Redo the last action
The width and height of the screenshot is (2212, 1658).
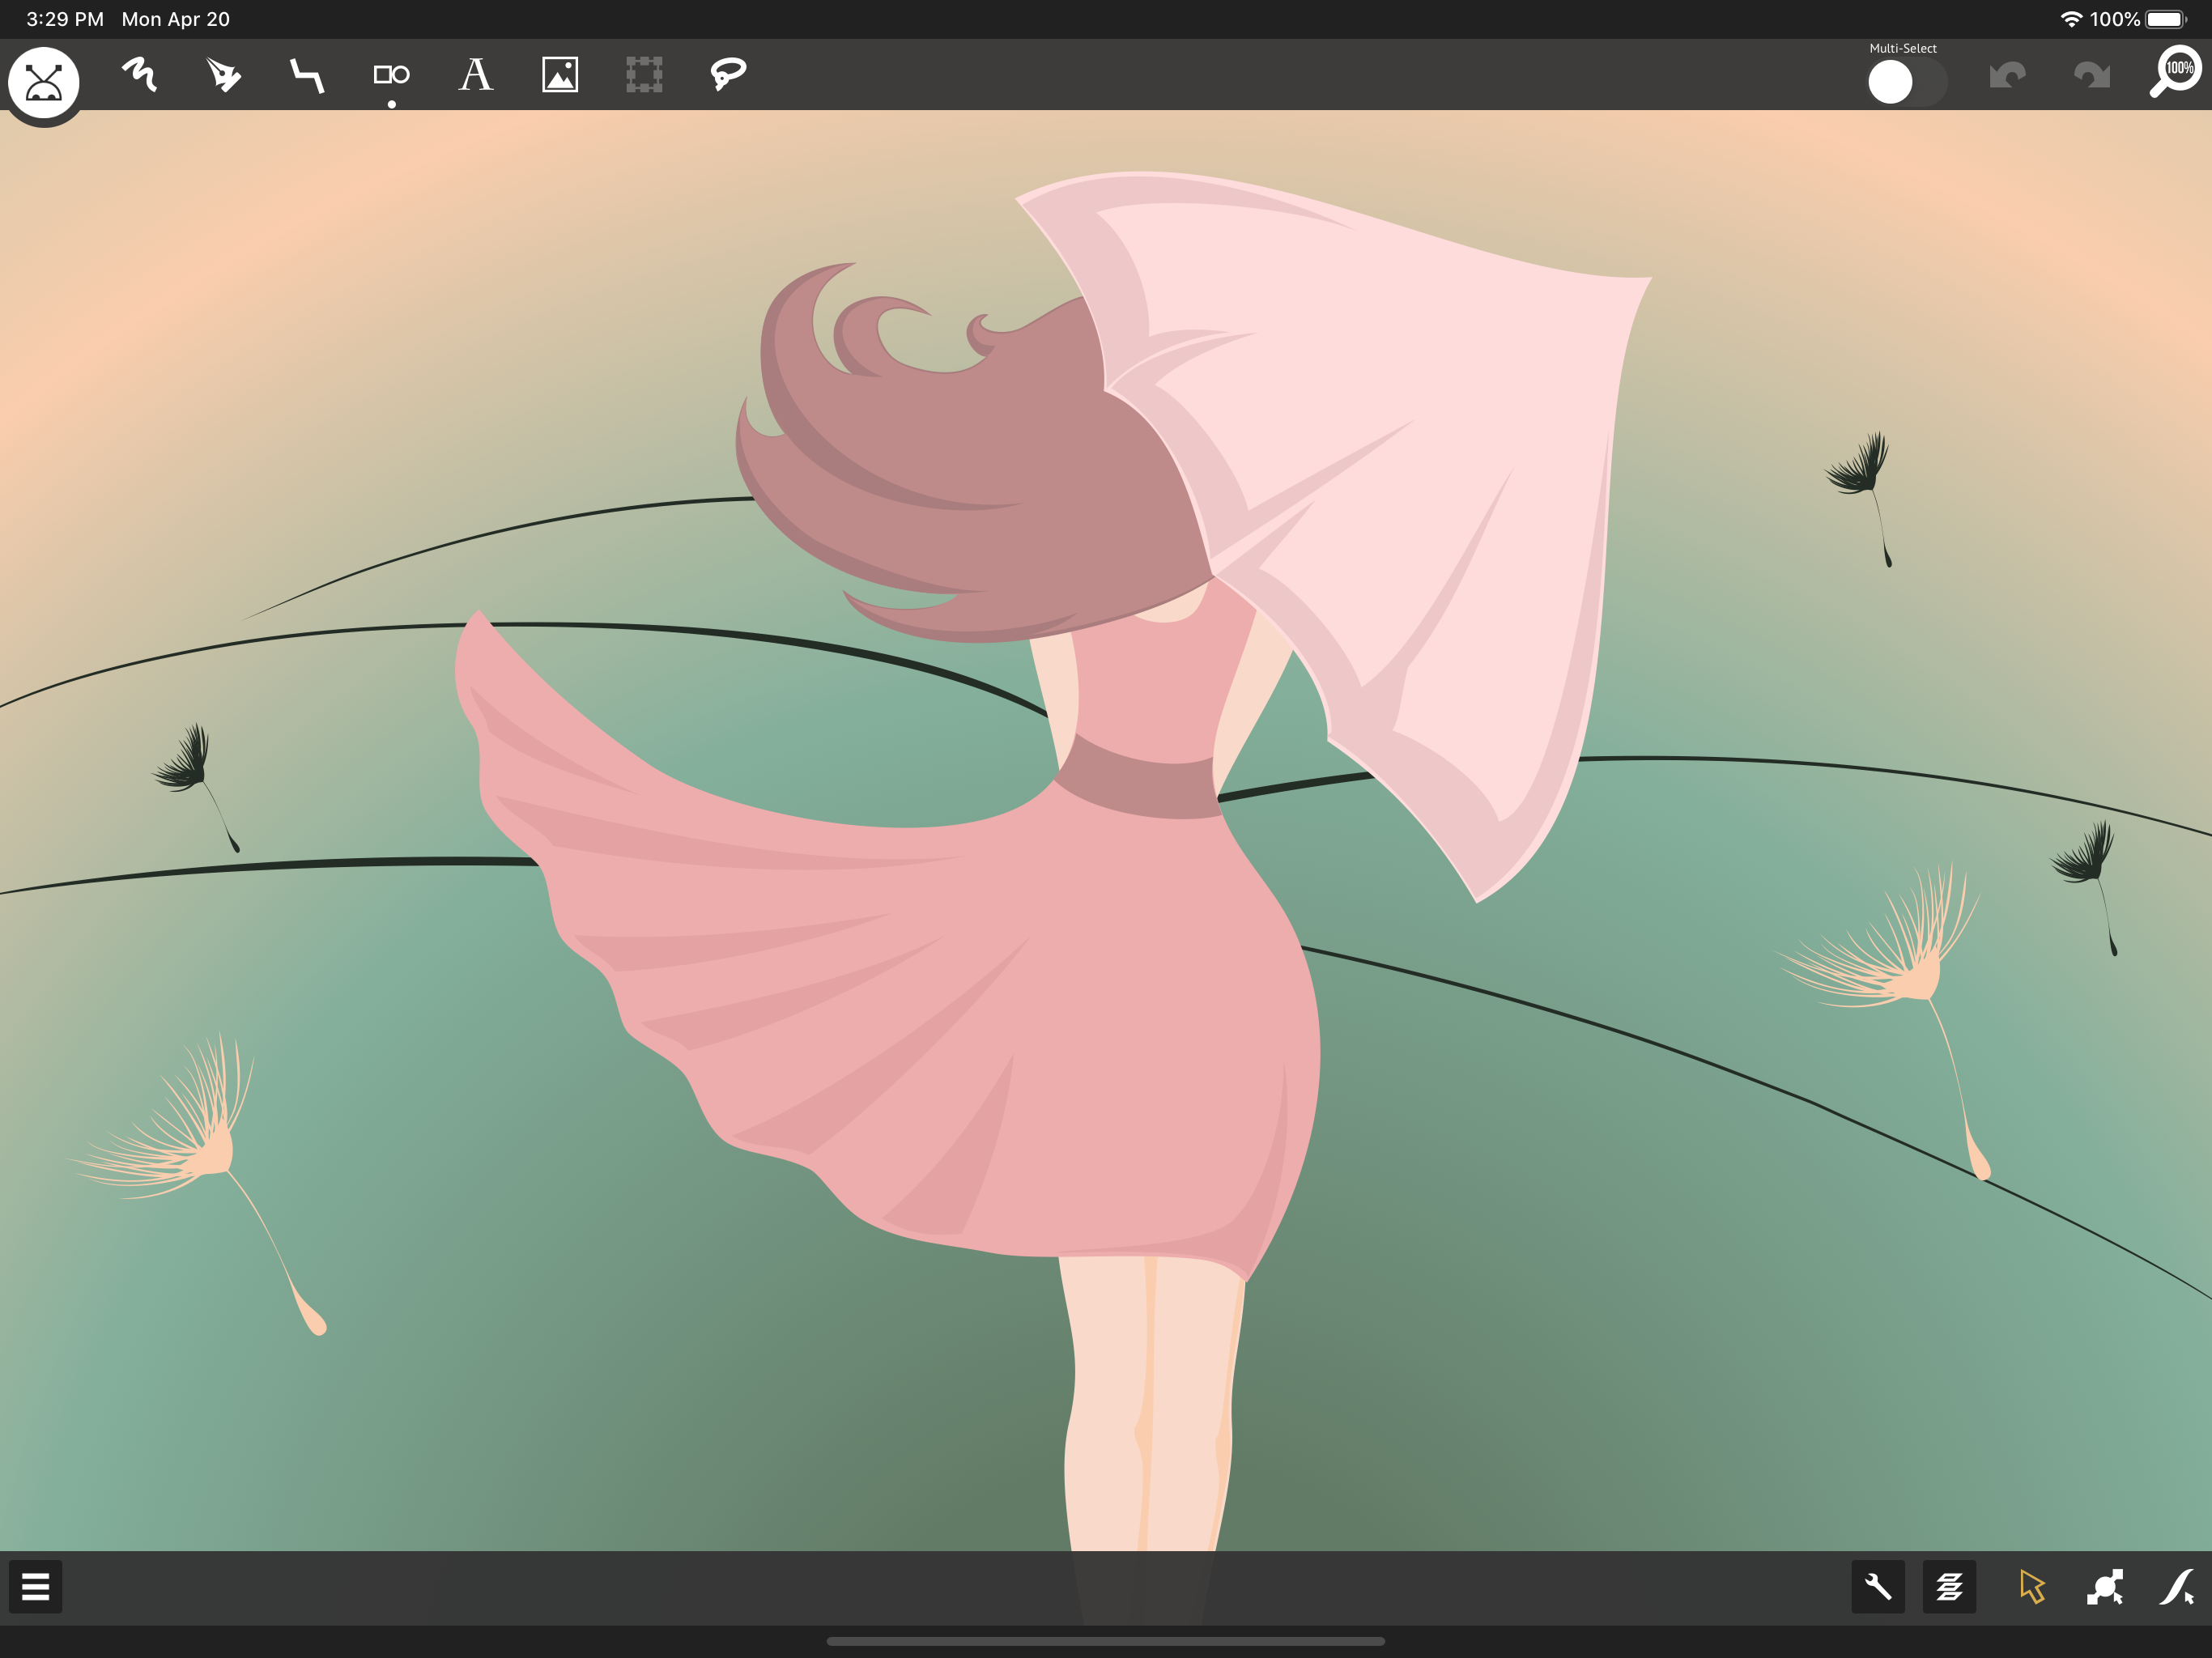pyautogui.click(x=2091, y=75)
